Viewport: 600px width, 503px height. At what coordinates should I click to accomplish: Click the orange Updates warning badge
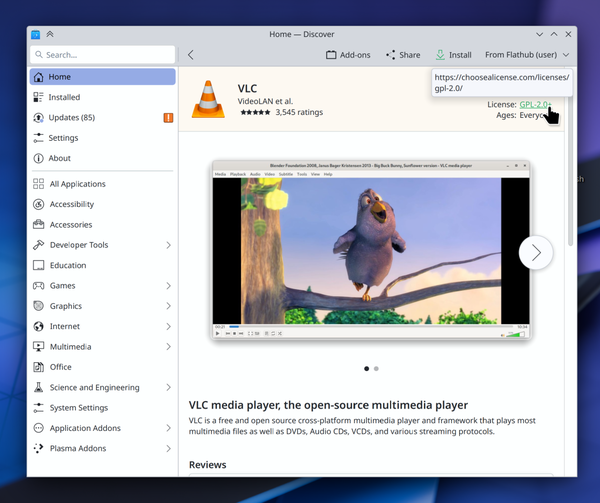168,118
